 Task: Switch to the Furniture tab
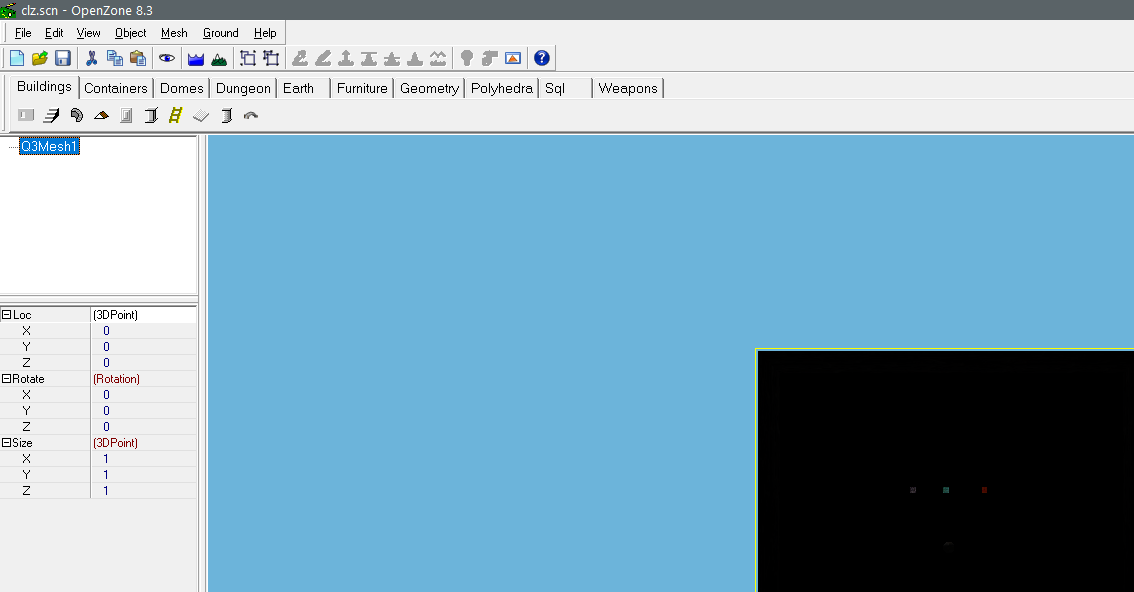[361, 88]
